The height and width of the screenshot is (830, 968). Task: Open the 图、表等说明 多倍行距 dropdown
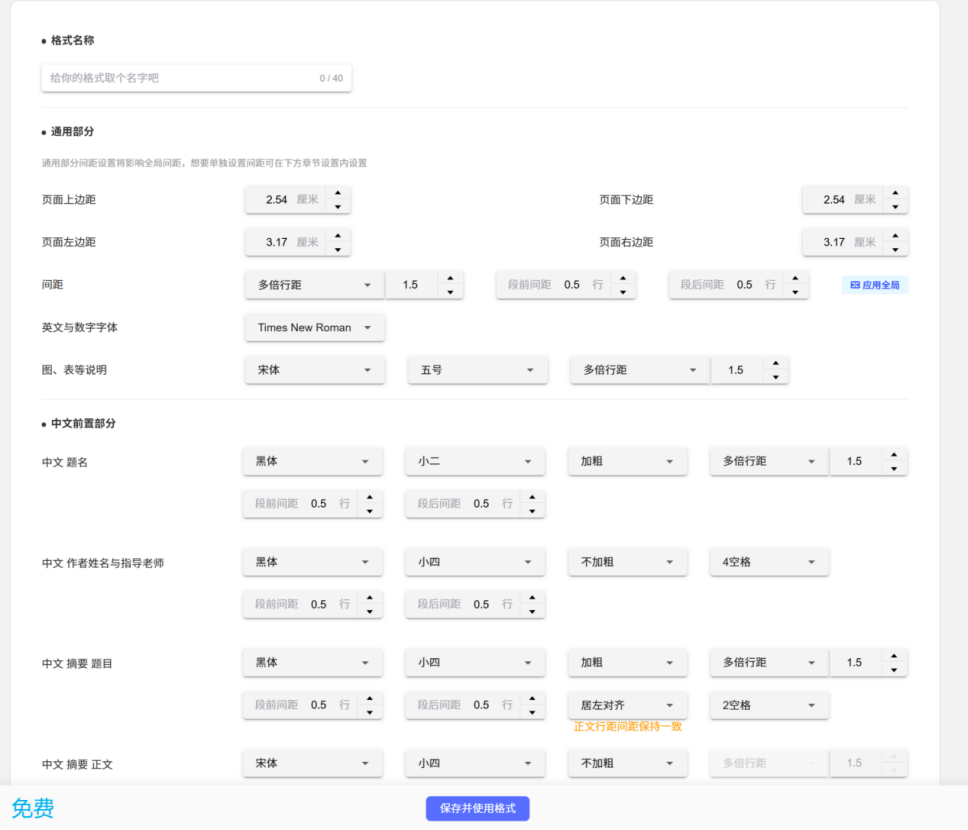[x=640, y=370]
